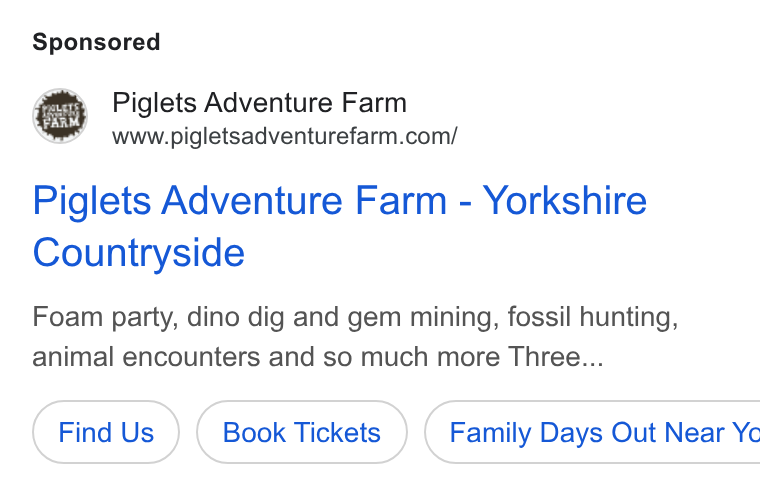Click the Foam party description line
The width and height of the screenshot is (760, 496).
pyautogui.click(x=355, y=317)
